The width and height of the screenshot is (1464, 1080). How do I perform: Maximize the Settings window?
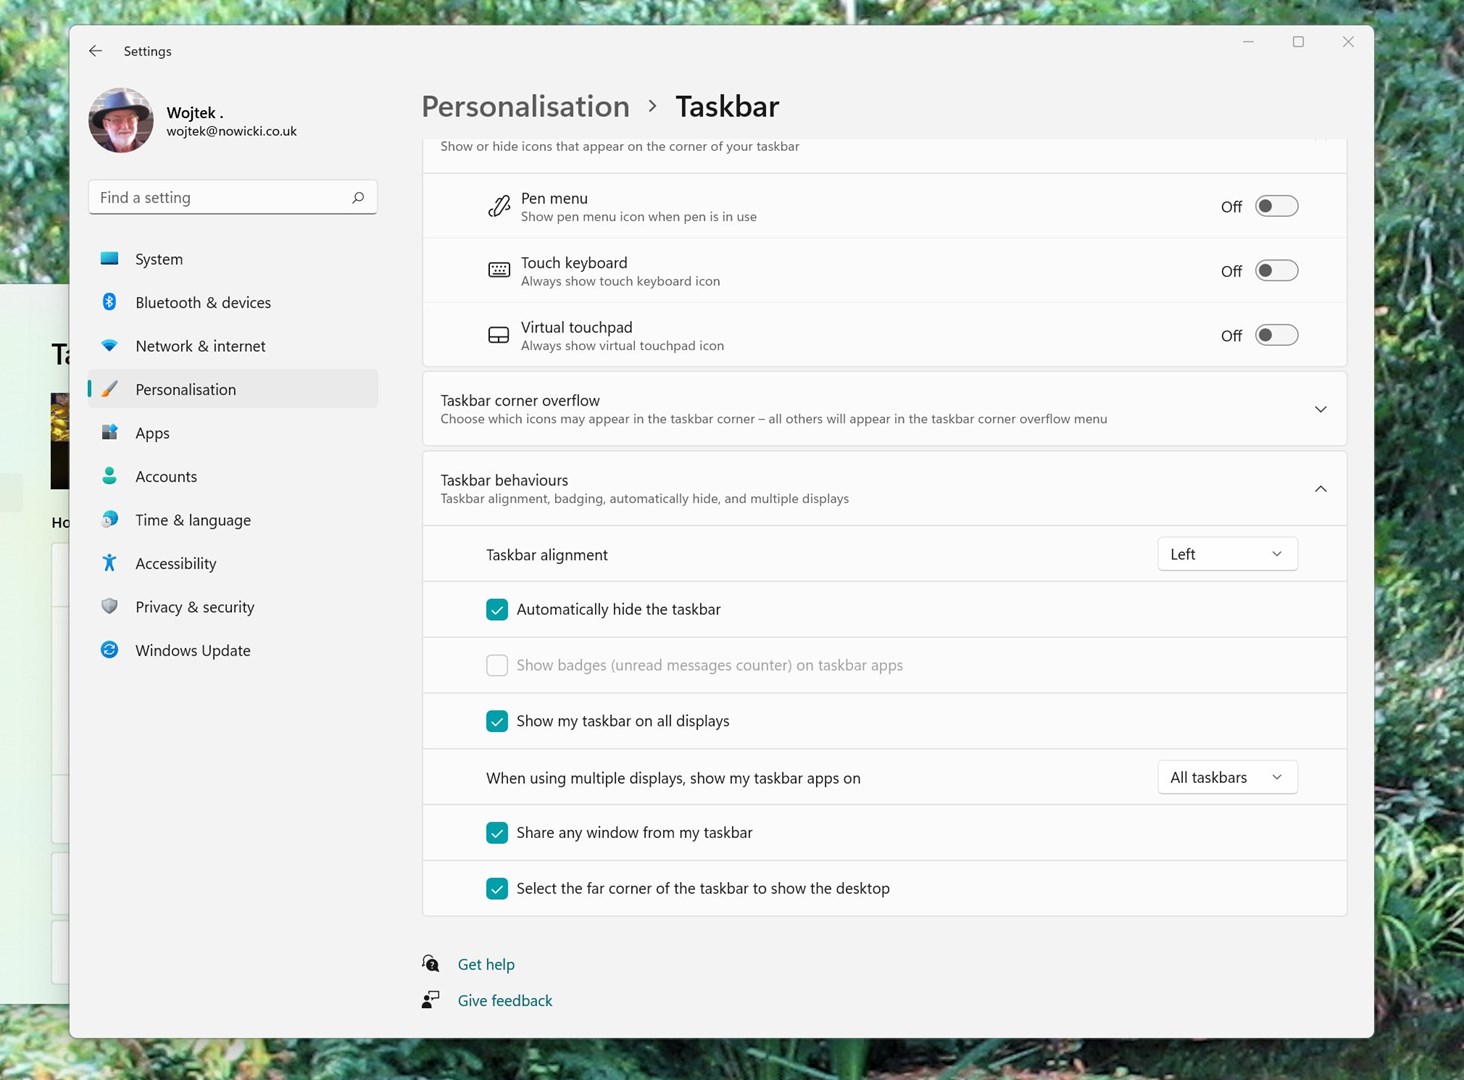pyautogui.click(x=1298, y=42)
